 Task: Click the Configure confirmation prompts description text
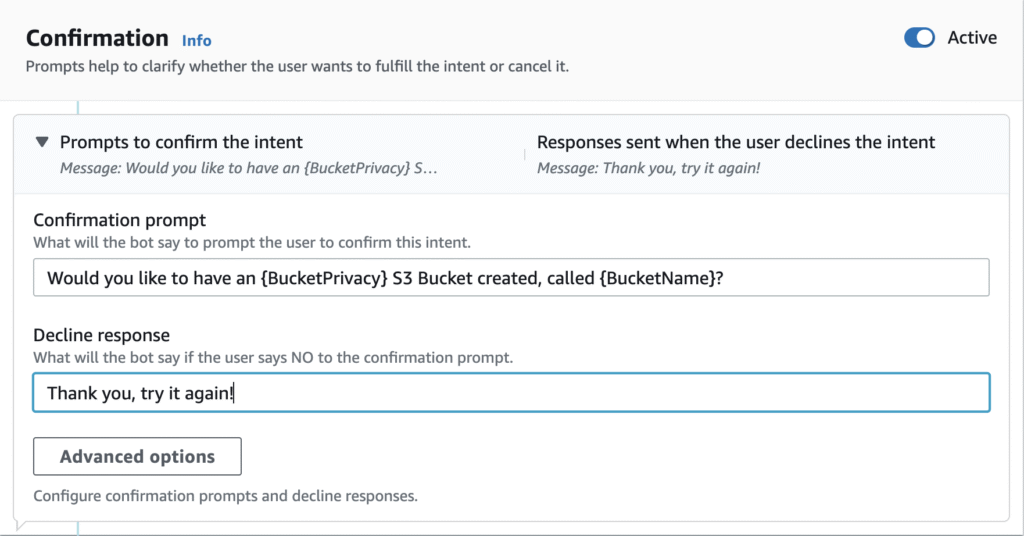tap(225, 496)
